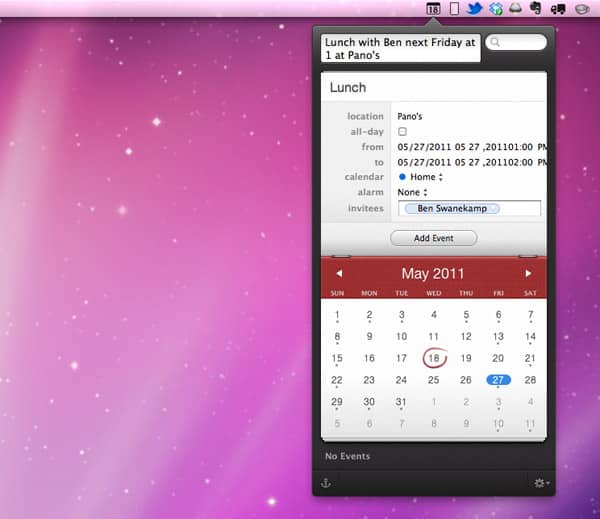Click the anchor pin icon
Viewport: 600px width, 519px height.
(x=325, y=483)
